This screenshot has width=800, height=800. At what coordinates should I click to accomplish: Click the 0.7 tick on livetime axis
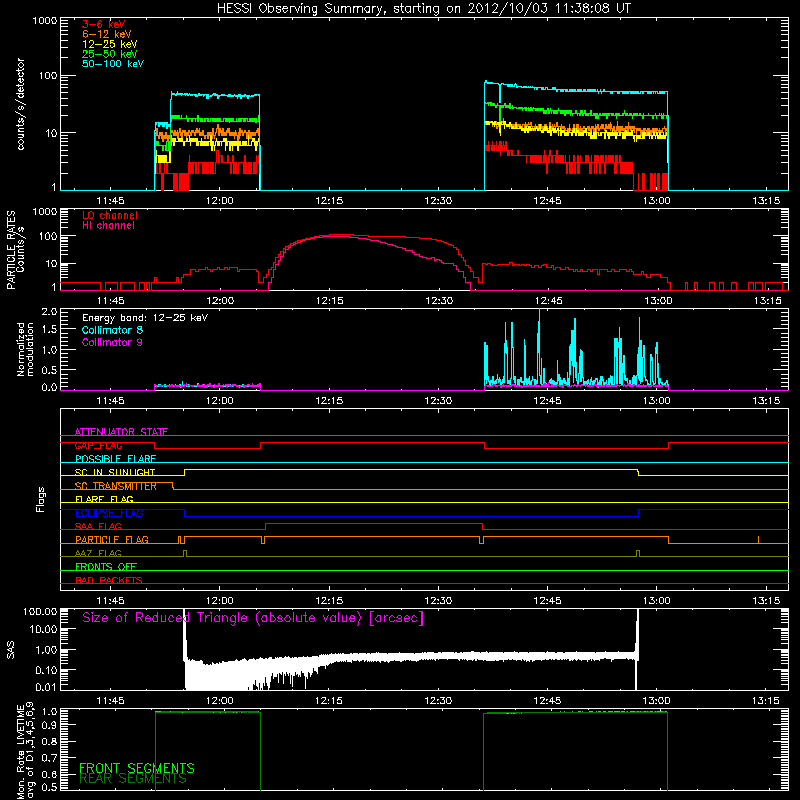49,757
